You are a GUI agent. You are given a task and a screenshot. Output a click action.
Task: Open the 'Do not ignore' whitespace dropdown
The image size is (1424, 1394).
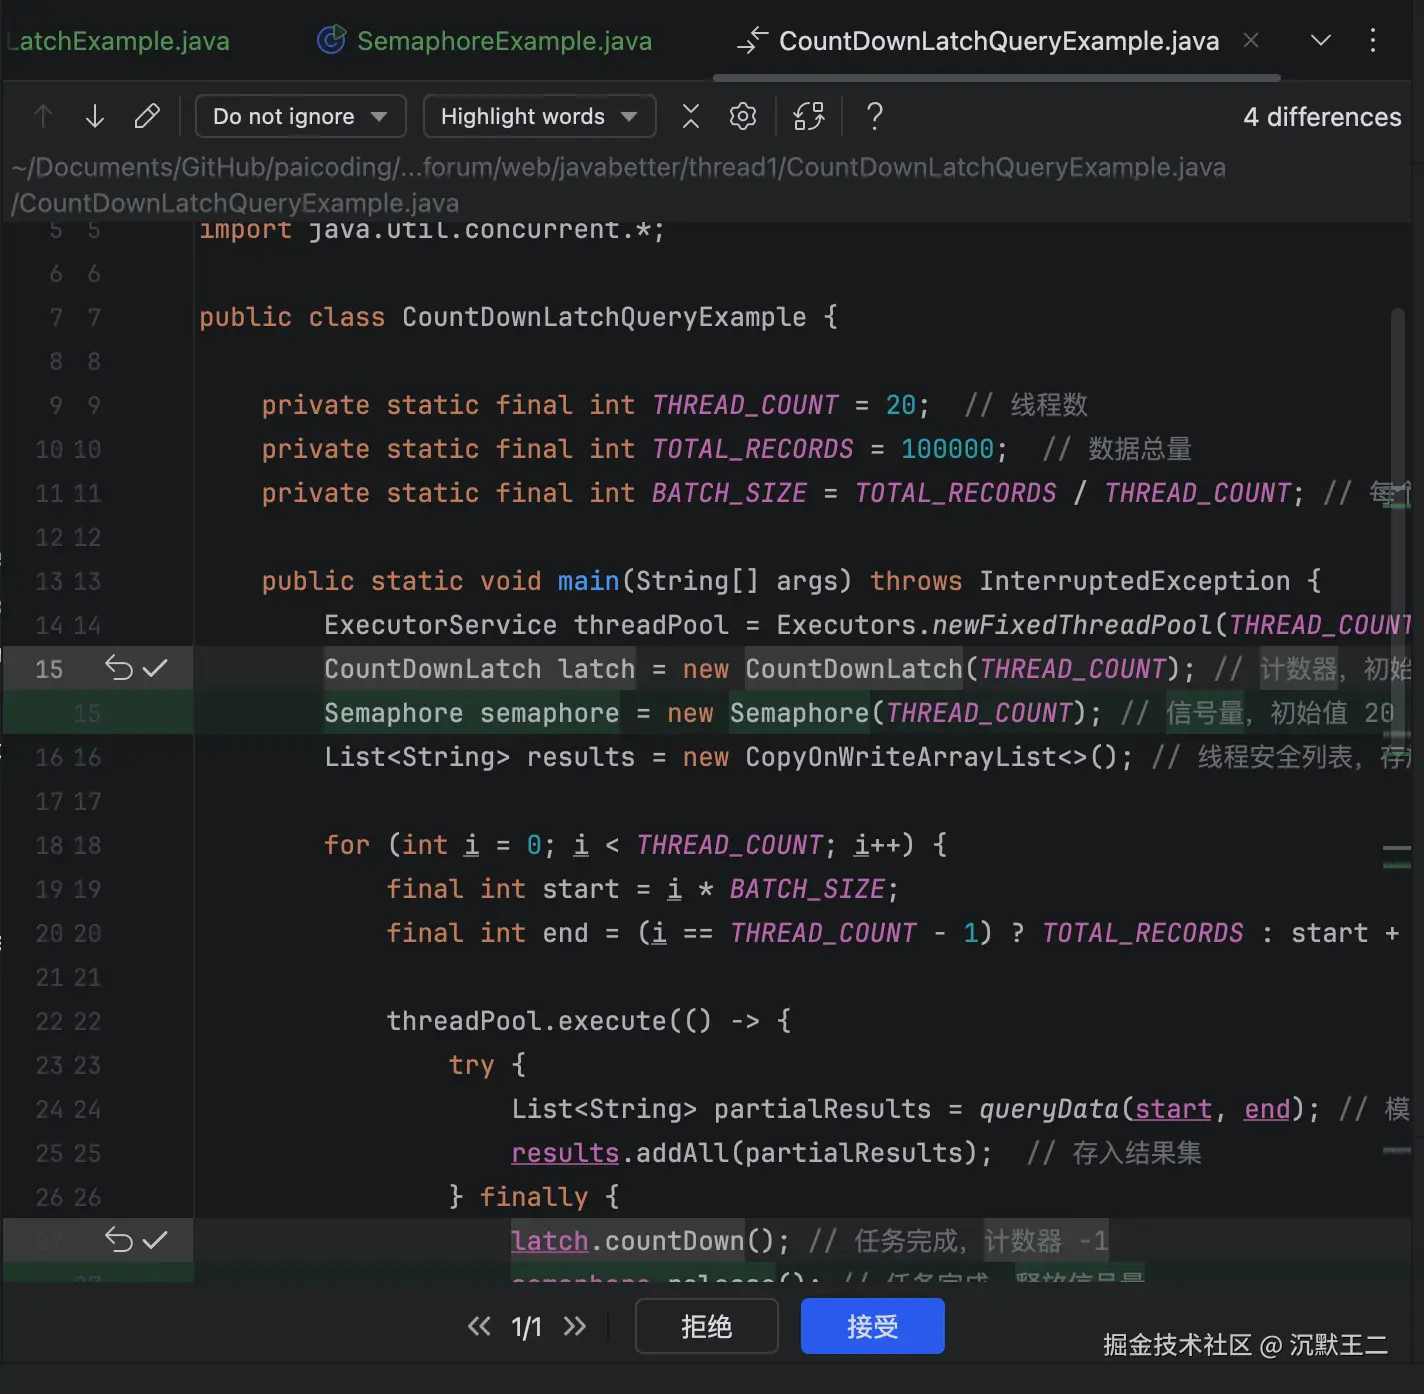tap(300, 116)
